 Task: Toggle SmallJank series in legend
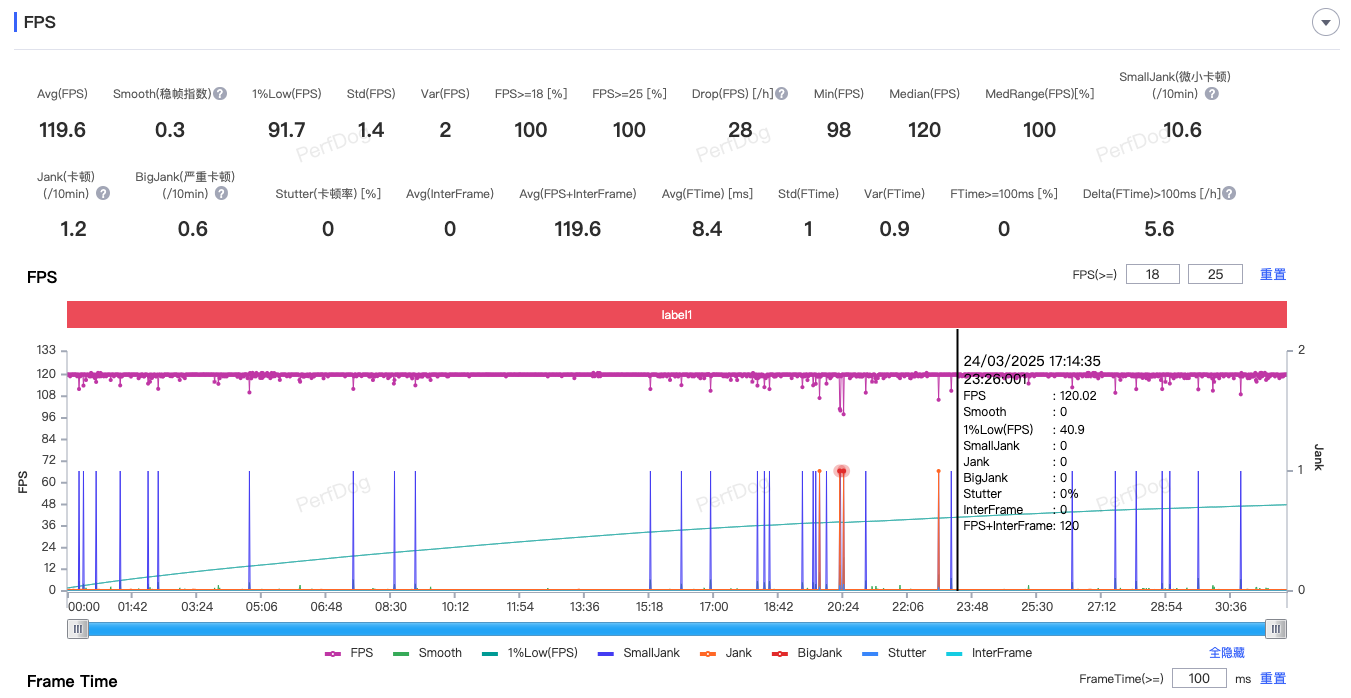638,653
